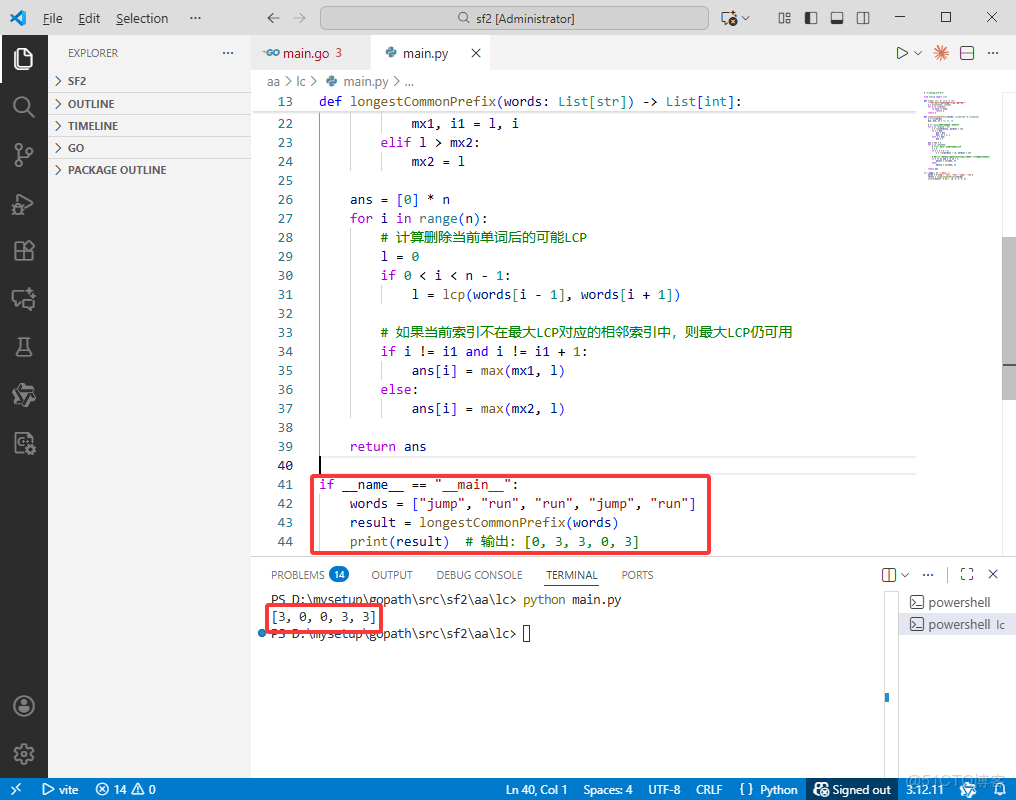The height and width of the screenshot is (800, 1016).
Task: Toggle the bottom Panel layout button
Action: click(837, 18)
